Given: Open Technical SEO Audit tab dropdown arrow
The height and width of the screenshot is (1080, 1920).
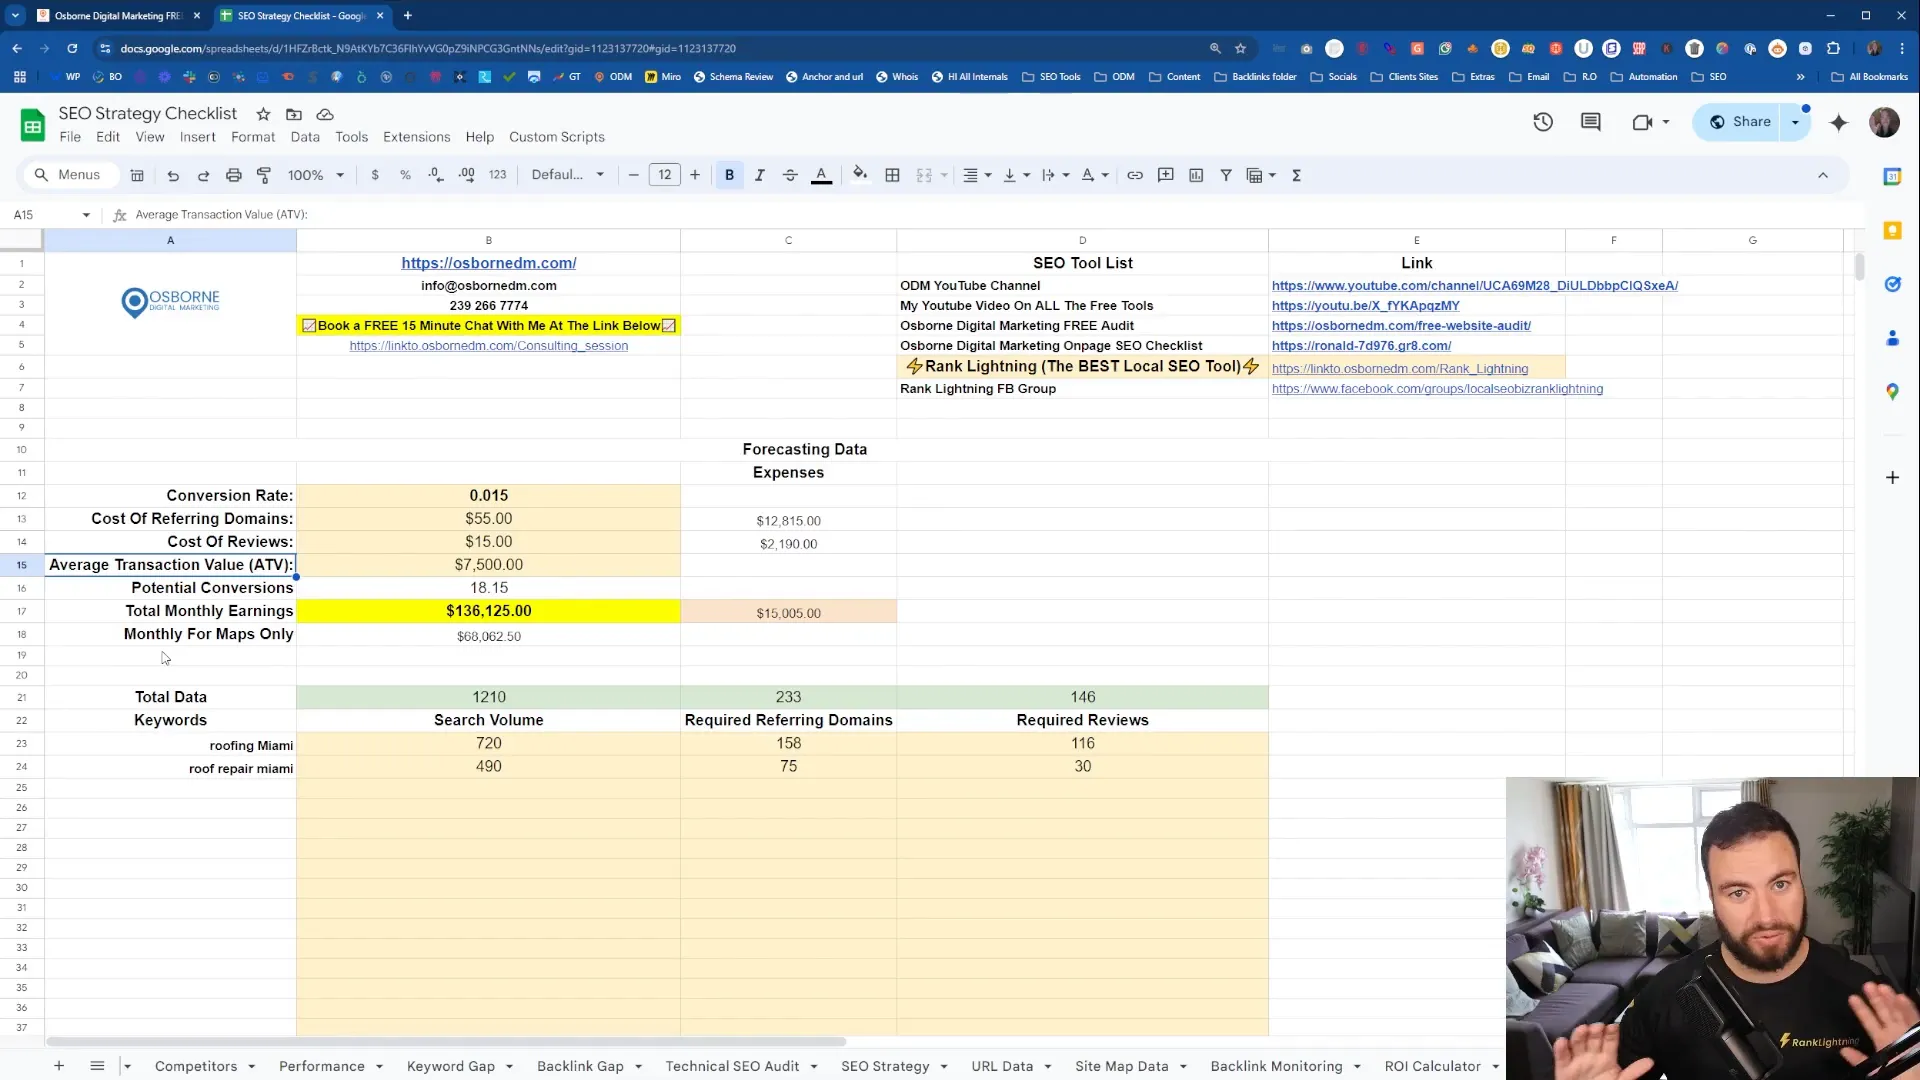Looking at the screenshot, I should tap(814, 1067).
